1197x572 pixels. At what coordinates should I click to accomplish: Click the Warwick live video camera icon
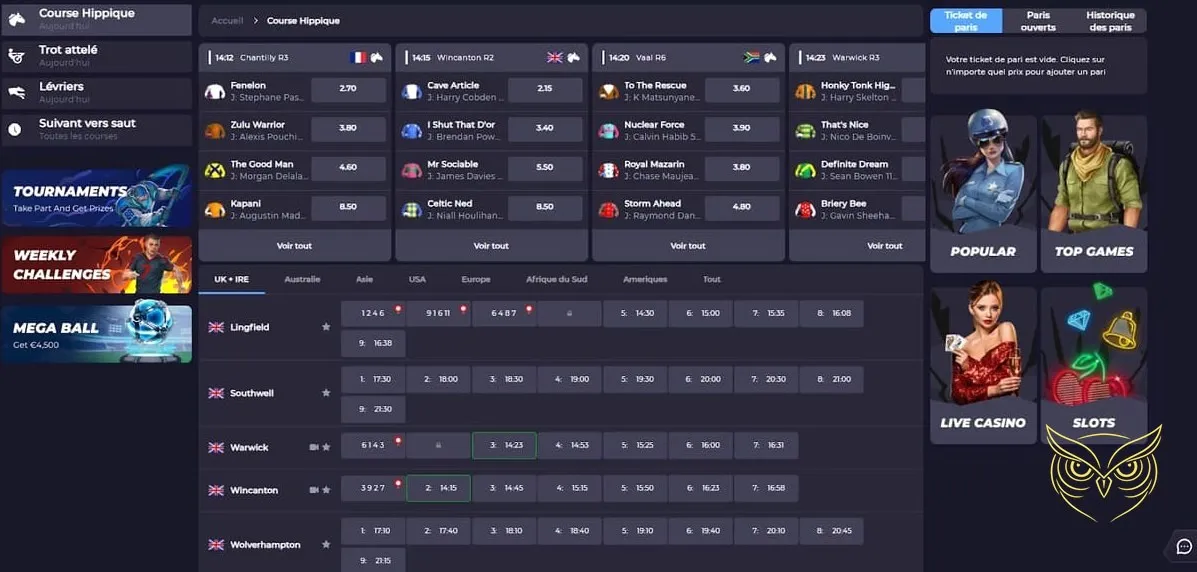314,447
